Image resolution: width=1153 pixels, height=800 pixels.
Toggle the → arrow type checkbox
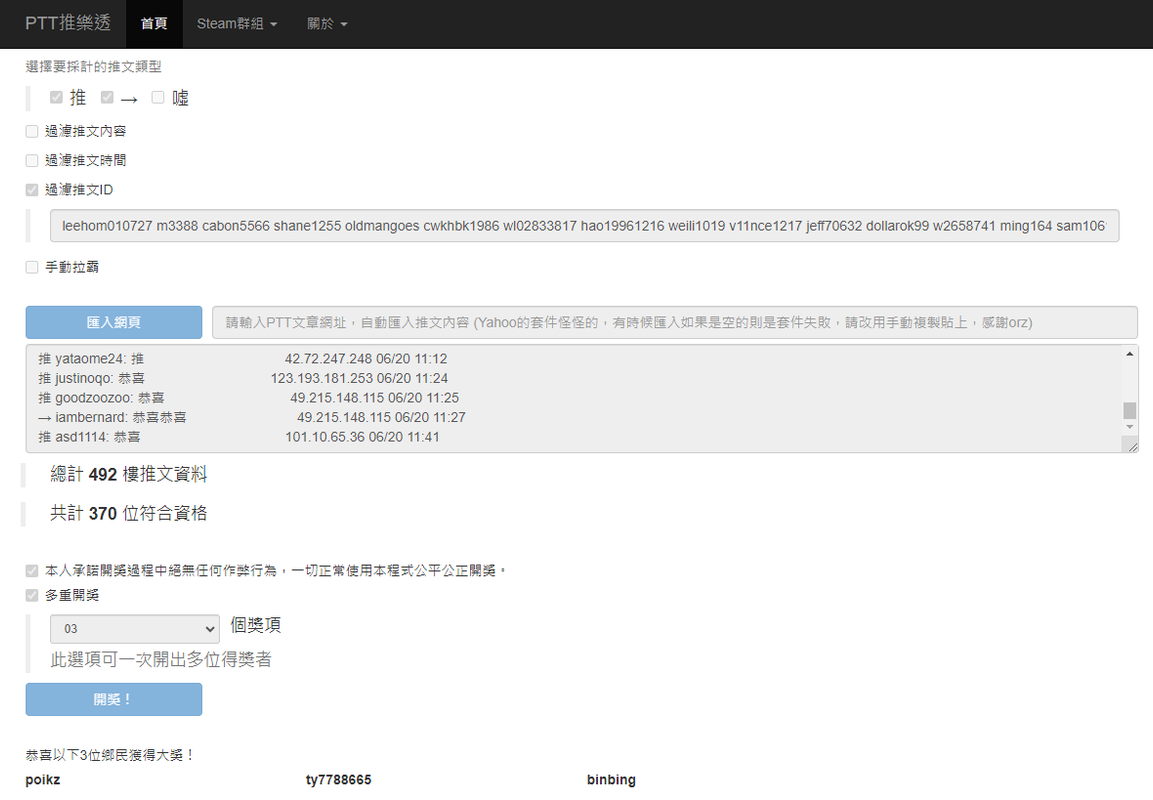pos(107,97)
